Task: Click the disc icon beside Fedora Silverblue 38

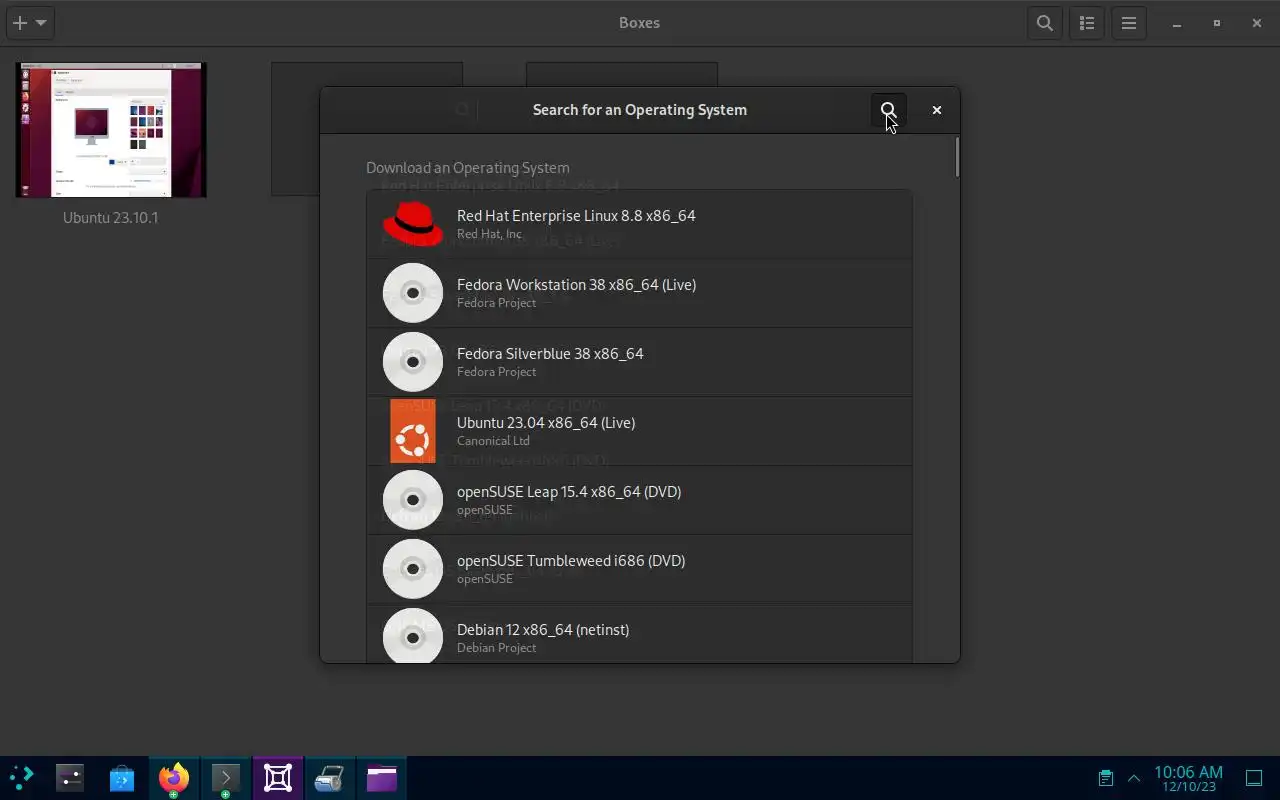Action: click(413, 362)
